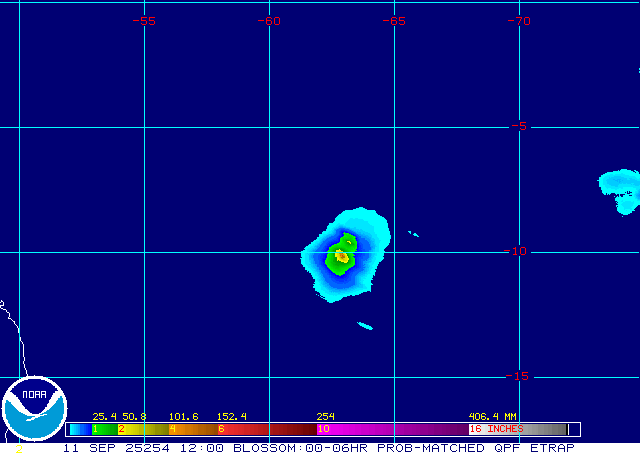Select the -70 longitude label at top
640x455 pixels.
[x=518, y=21]
